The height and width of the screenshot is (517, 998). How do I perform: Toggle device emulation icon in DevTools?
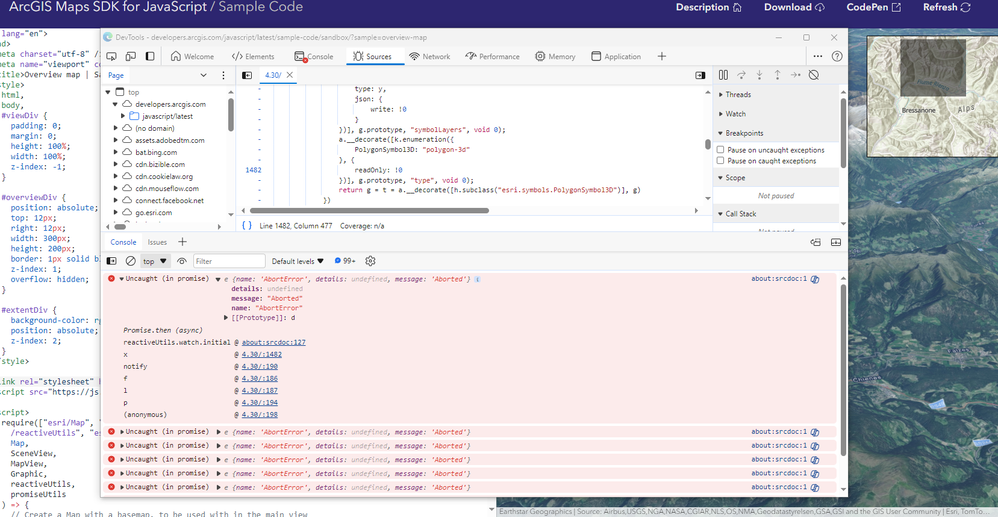pos(133,57)
